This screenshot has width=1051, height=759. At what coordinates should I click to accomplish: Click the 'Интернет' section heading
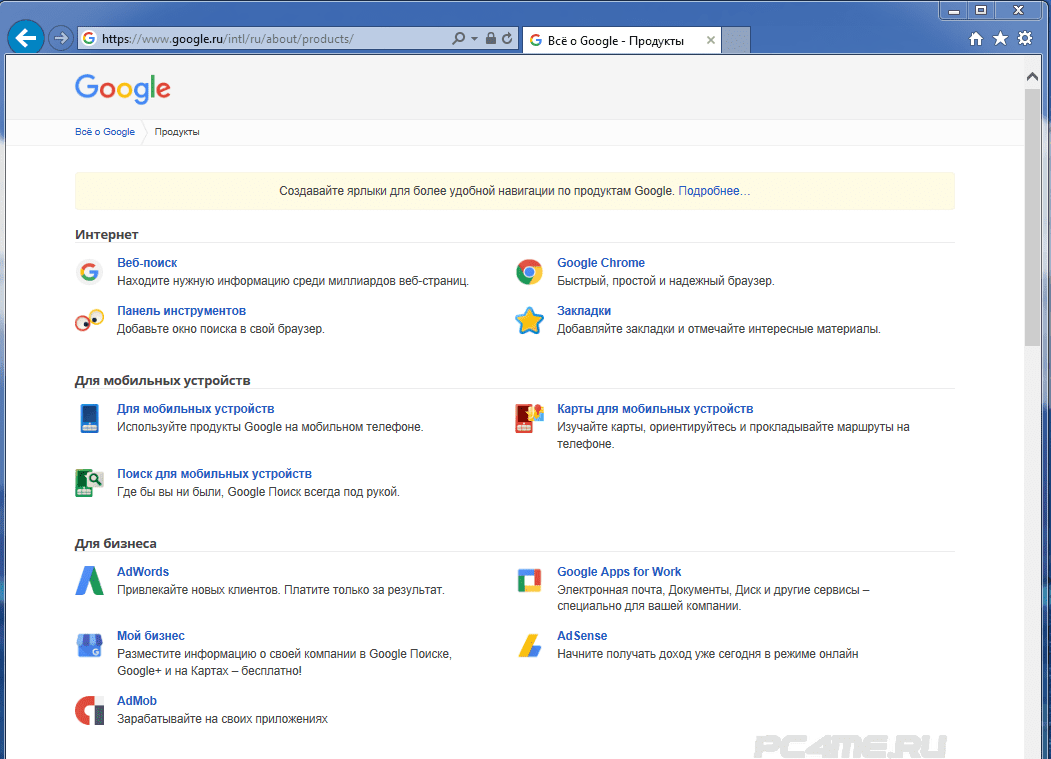click(x=107, y=235)
